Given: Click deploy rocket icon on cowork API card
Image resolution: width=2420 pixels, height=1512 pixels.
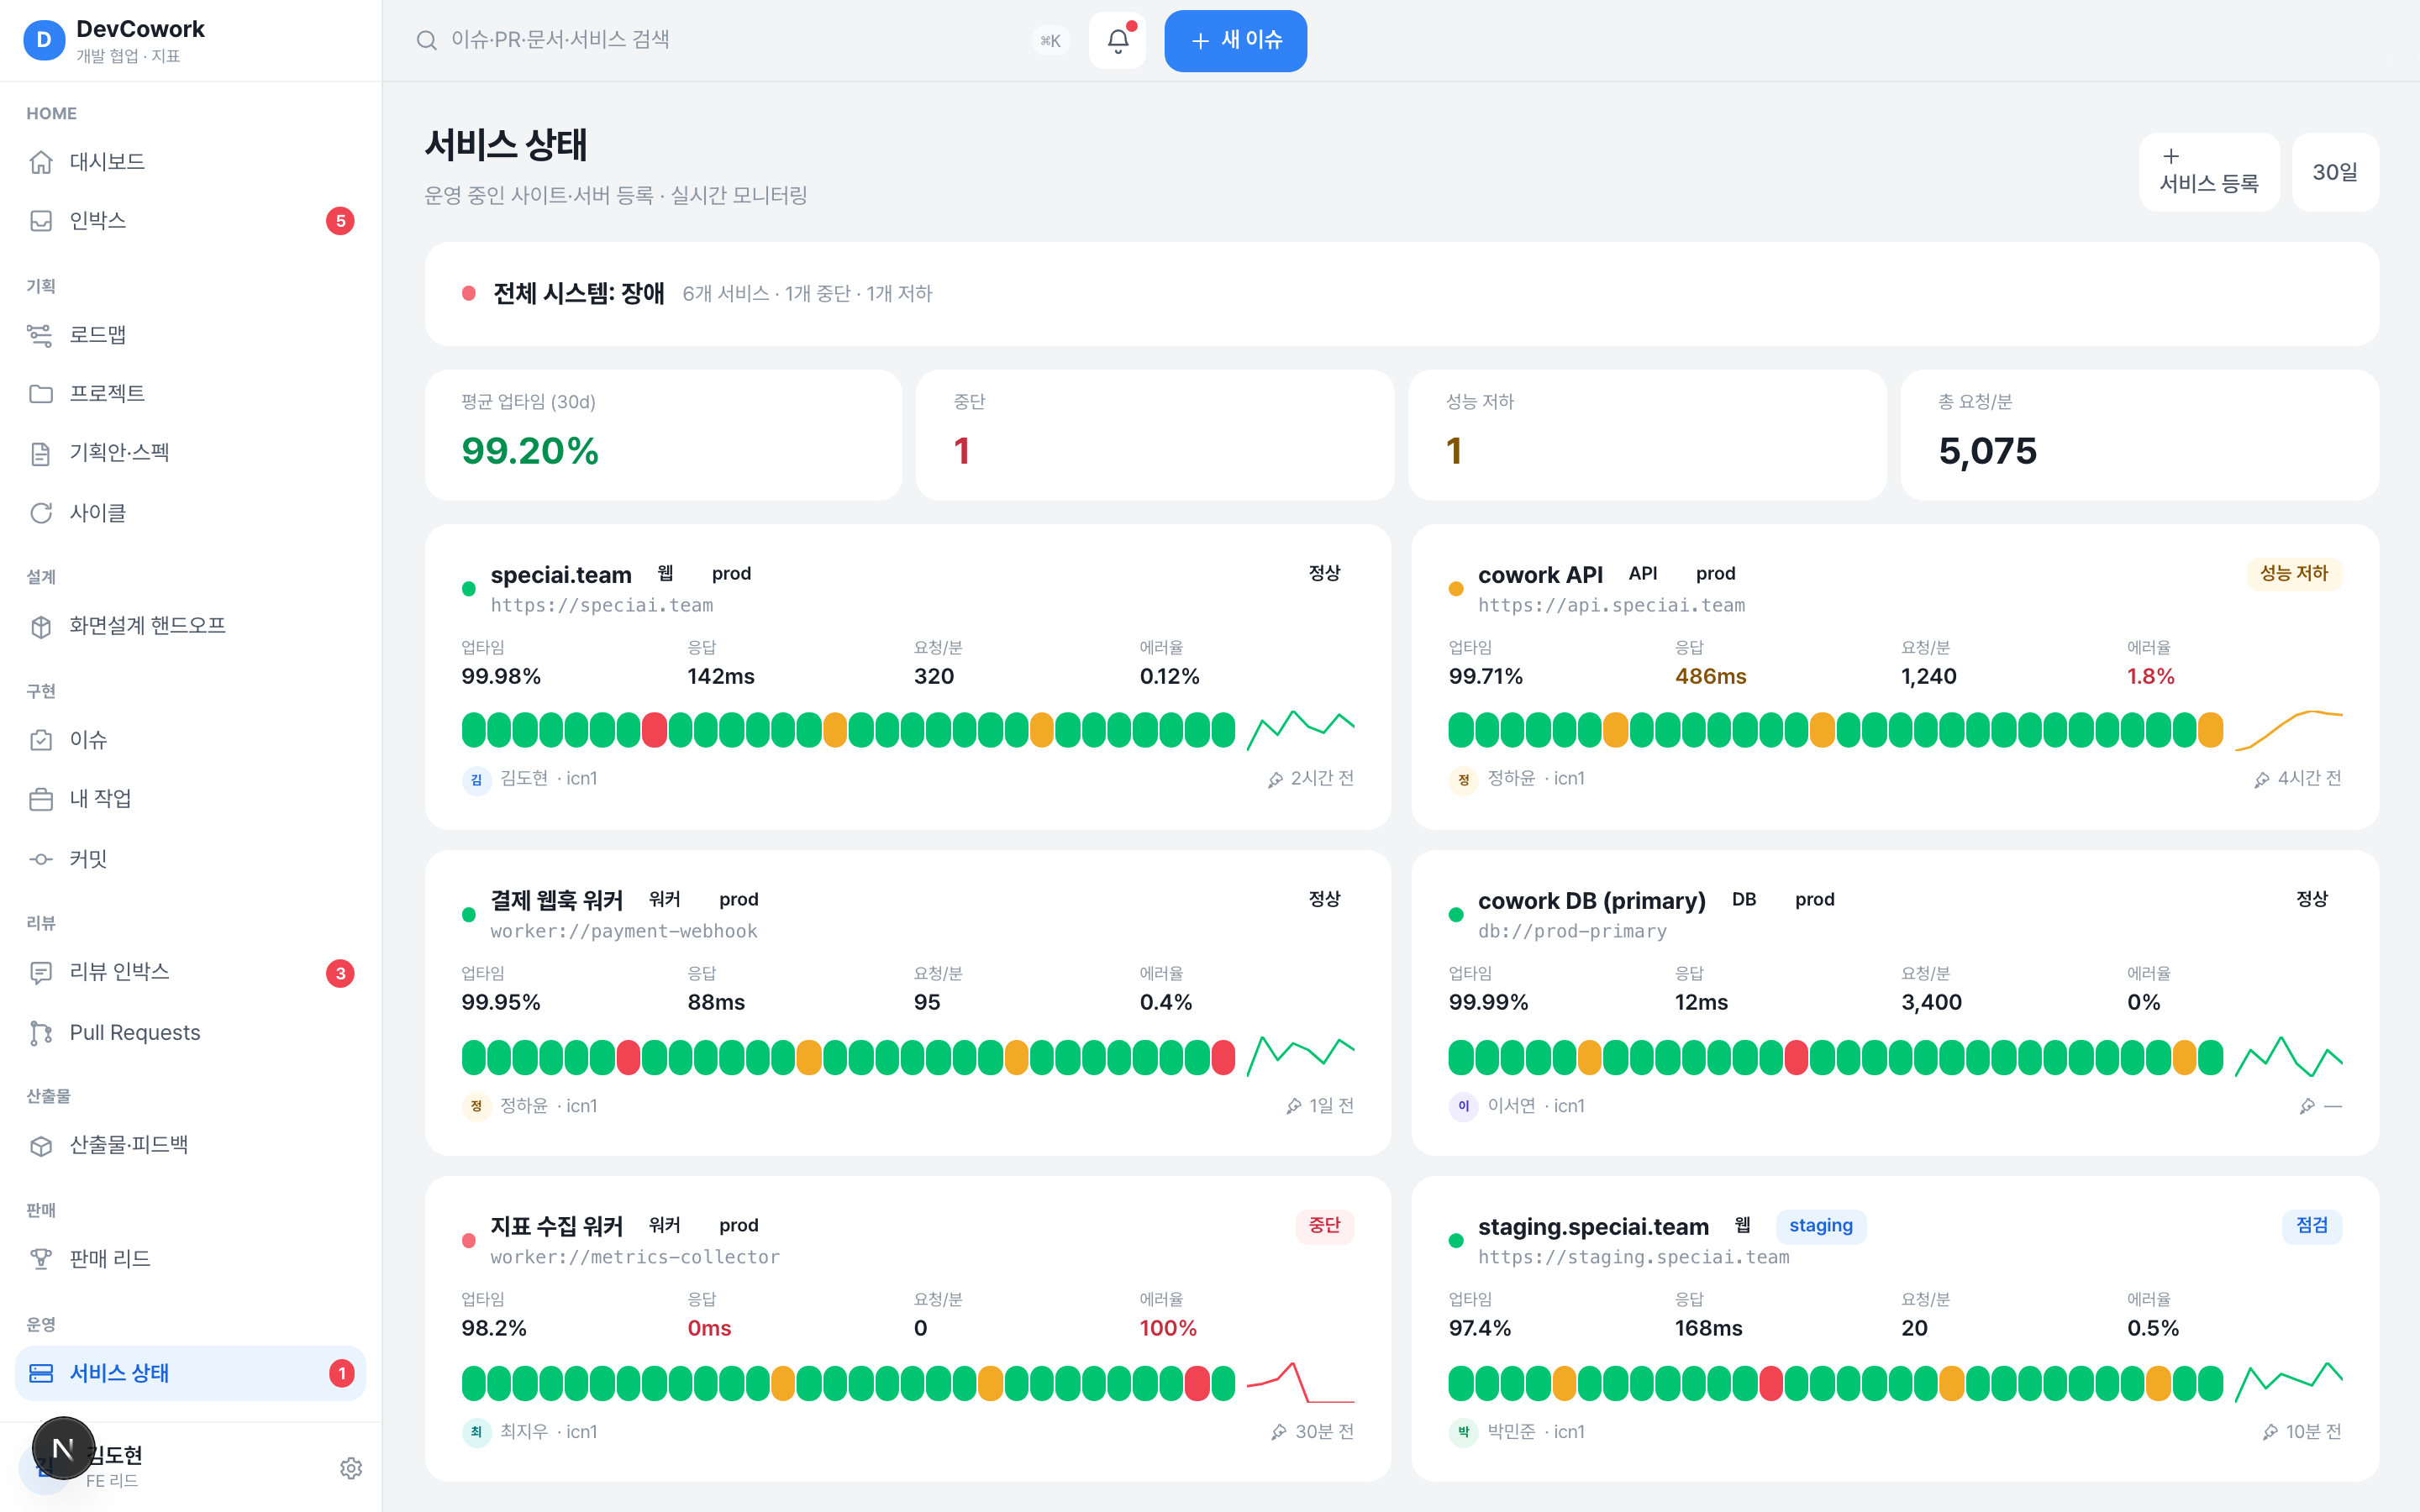Looking at the screenshot, I should (2262, 779).
